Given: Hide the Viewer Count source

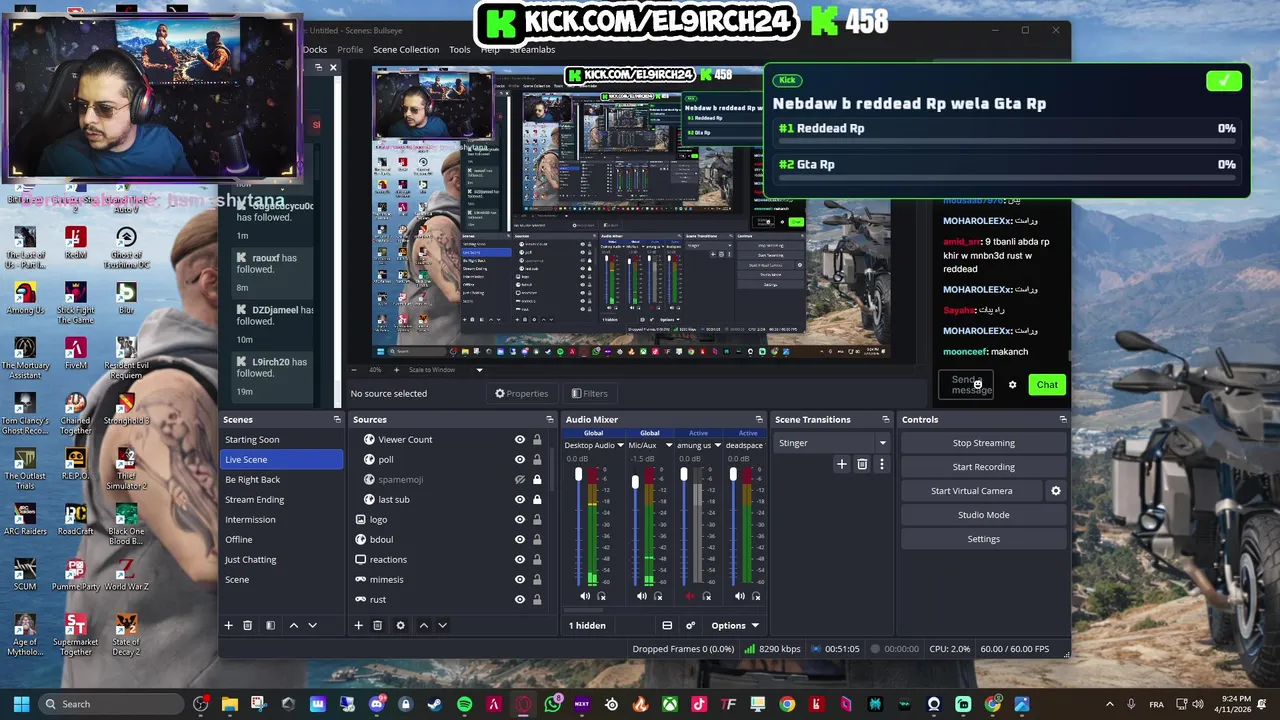Looking at the screenshot, I should point(519,439).
